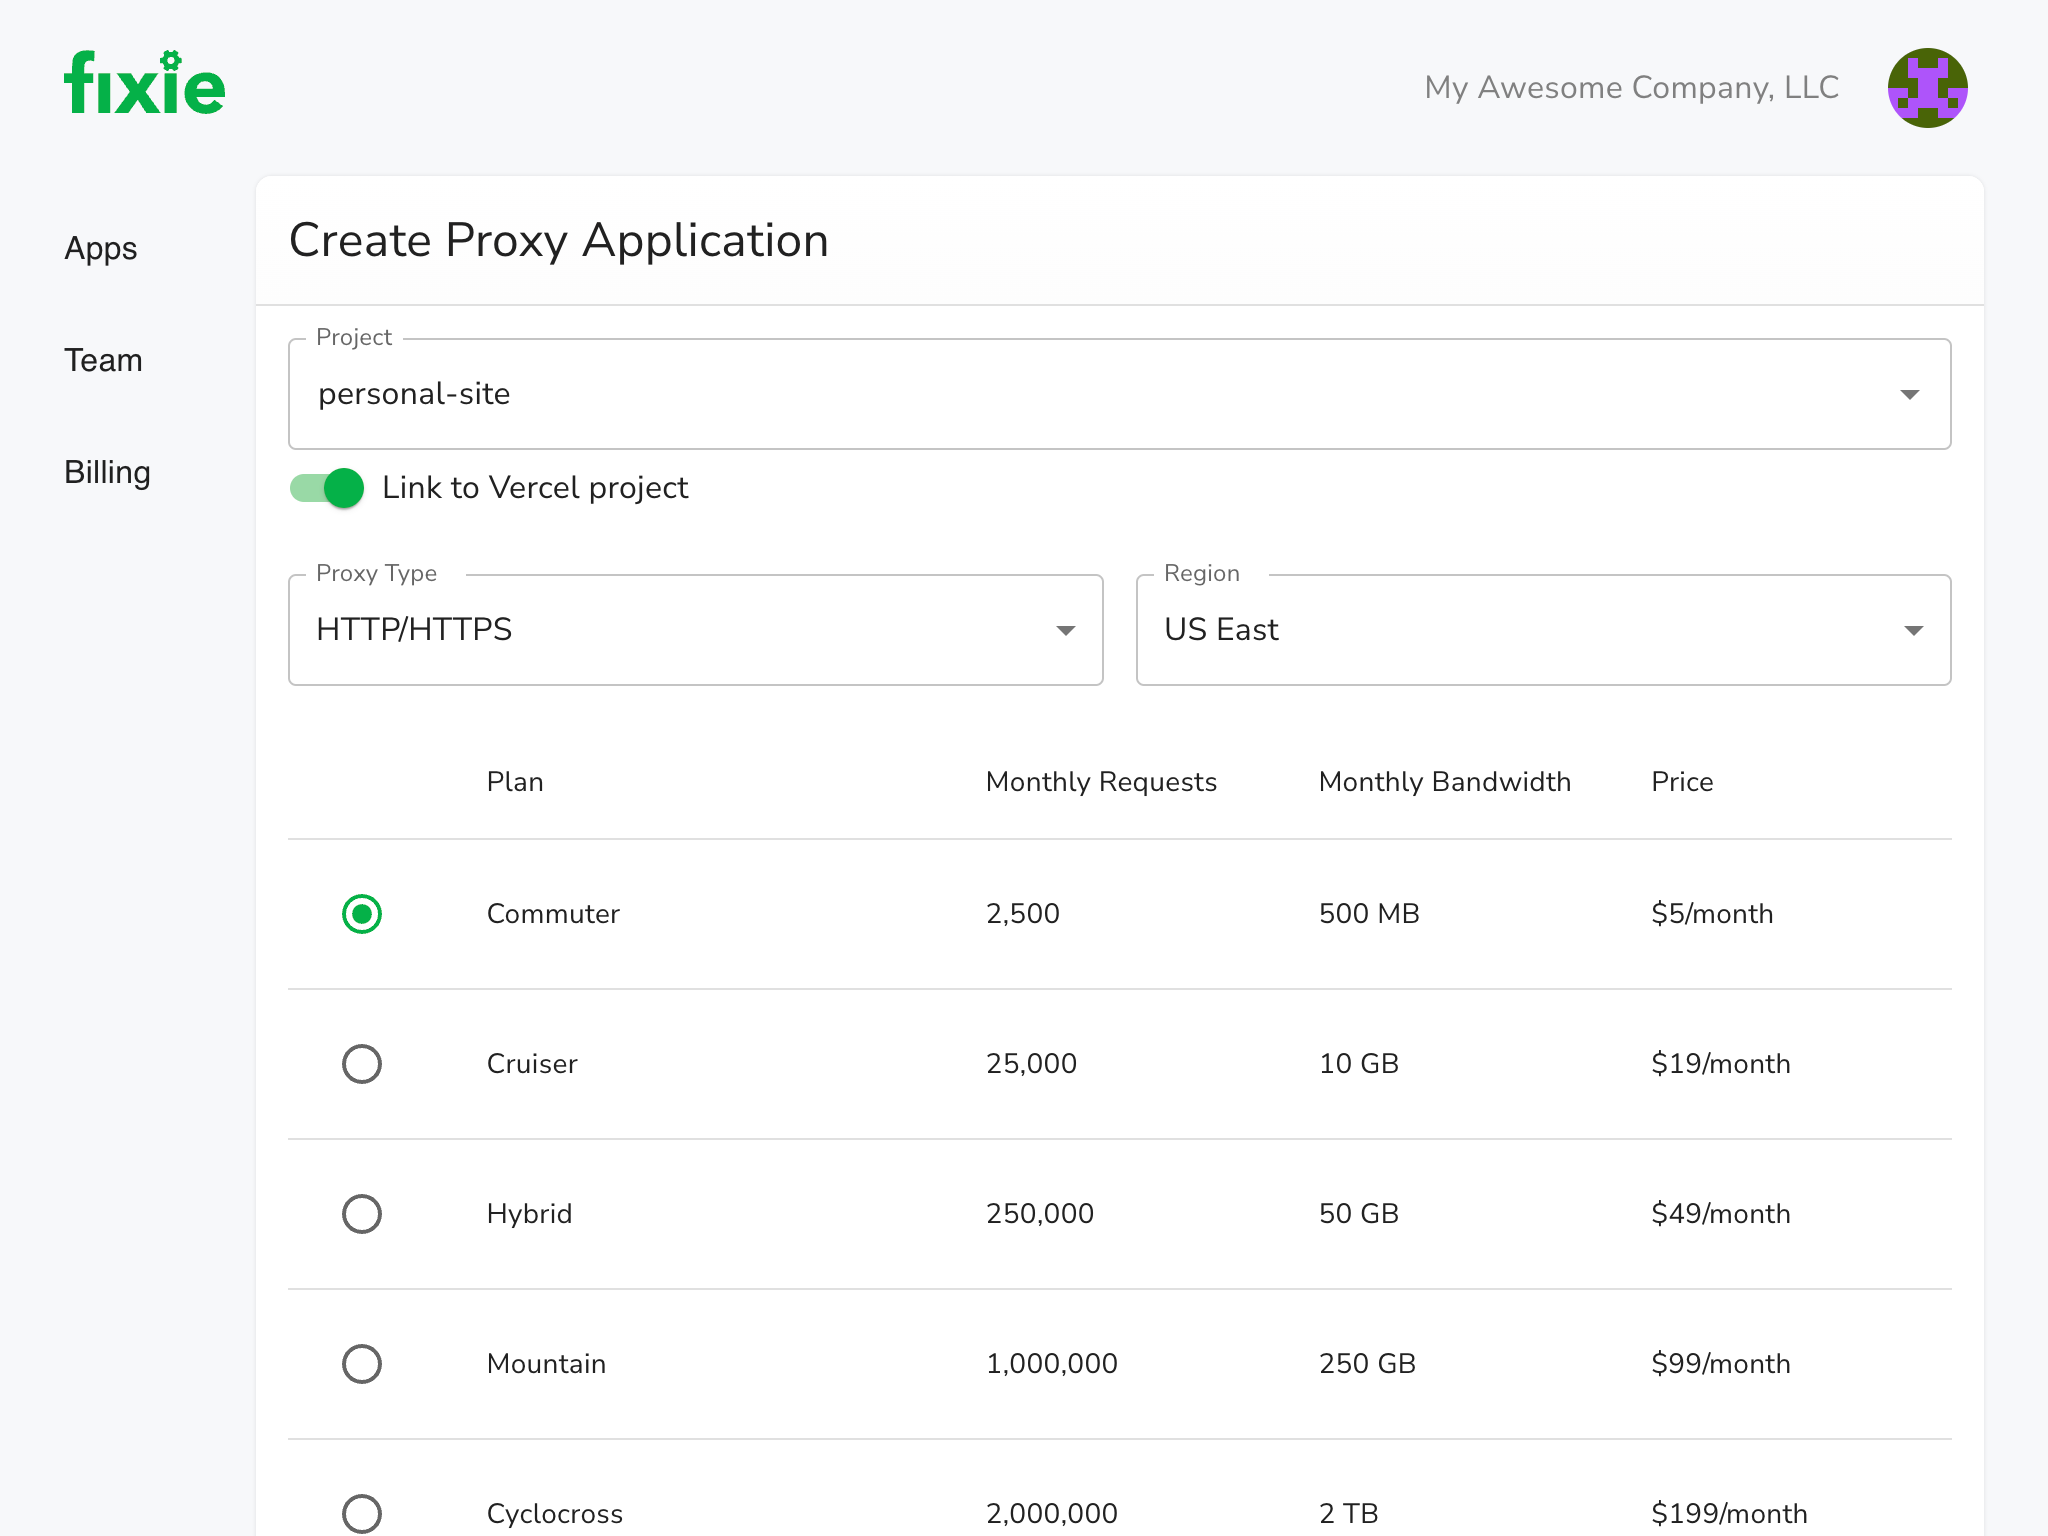Click the fixie logo
2048x1536 pixels.
145,84
